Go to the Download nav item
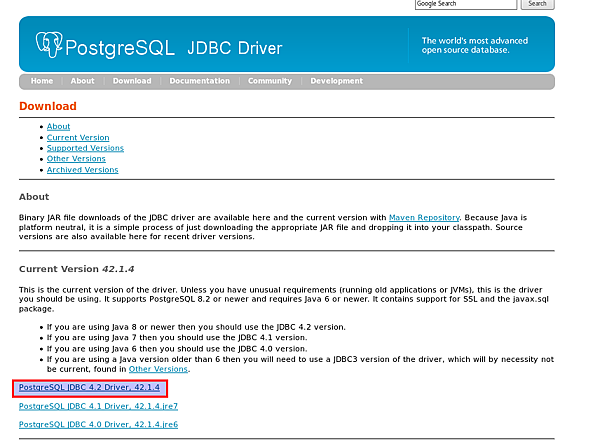Viewport: 600px width, 444px height. coord(132,81)
